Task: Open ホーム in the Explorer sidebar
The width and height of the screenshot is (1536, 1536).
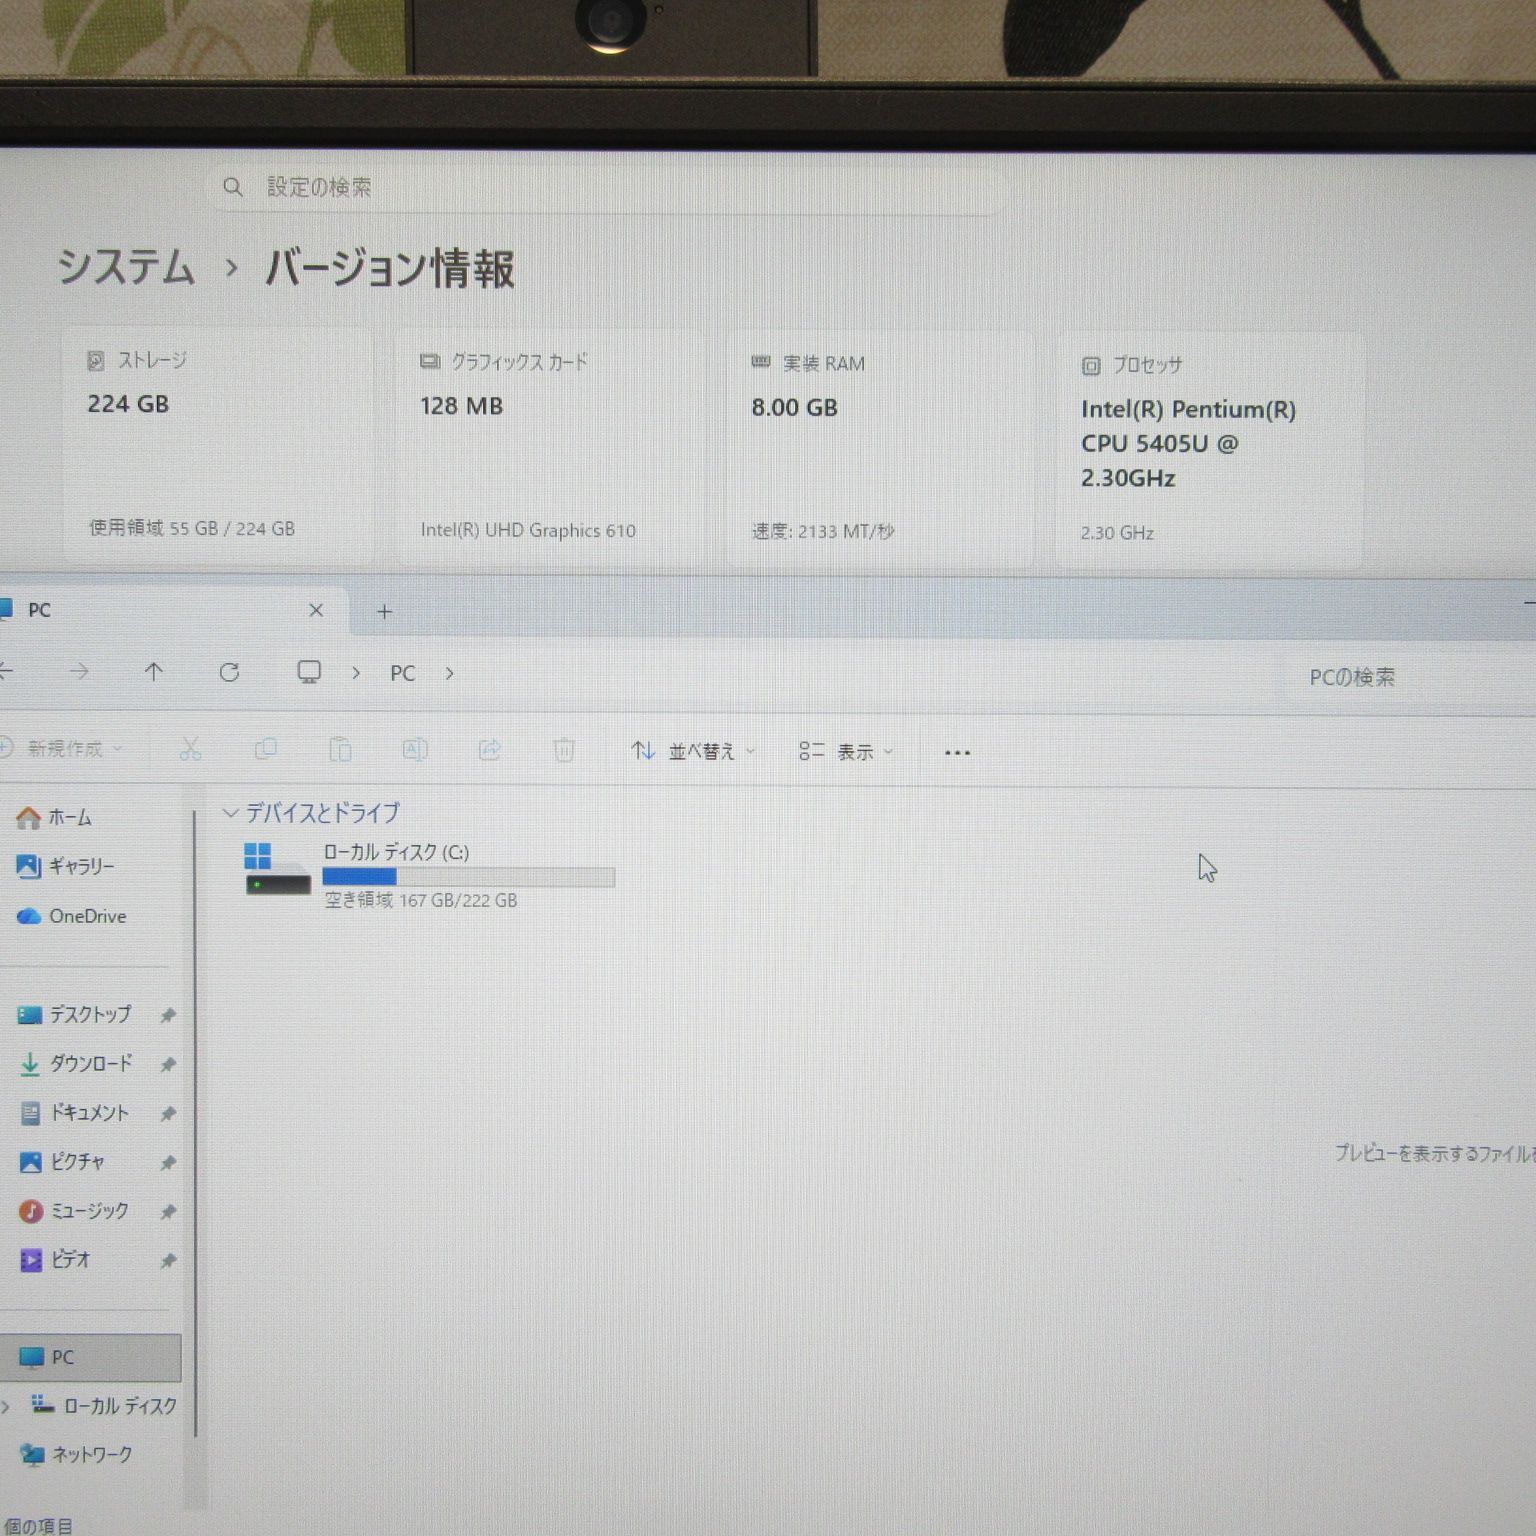Action: pyautogui.click(x=56, y=817)
